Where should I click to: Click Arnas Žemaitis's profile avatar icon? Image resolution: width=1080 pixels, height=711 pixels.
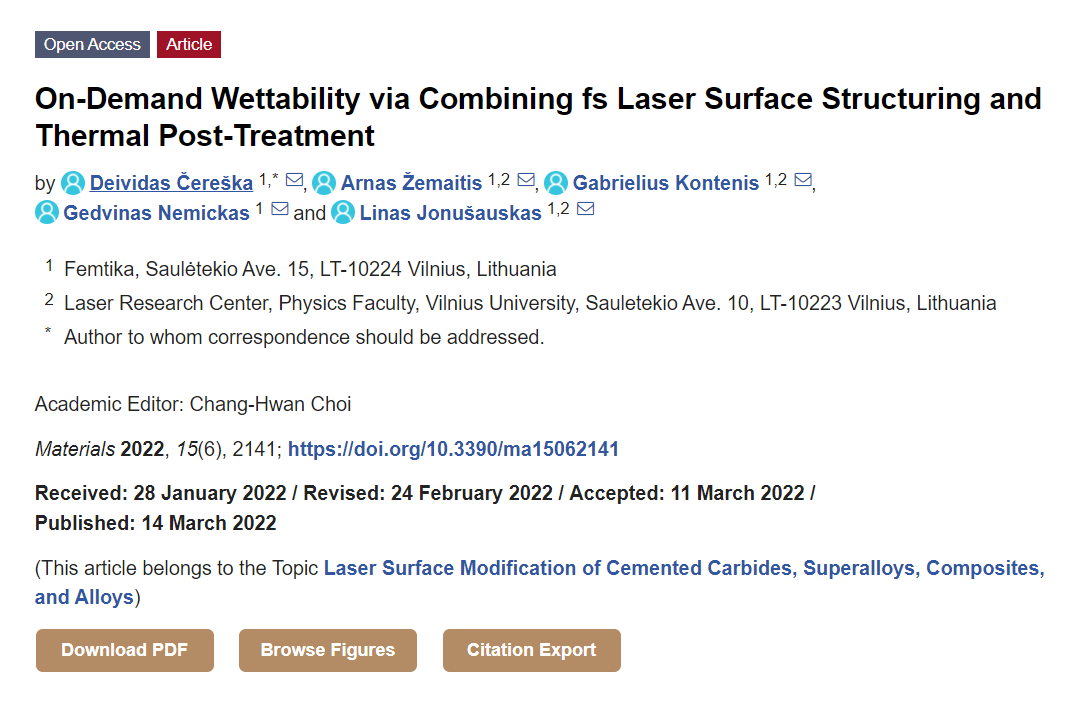[x=324, y=183]
